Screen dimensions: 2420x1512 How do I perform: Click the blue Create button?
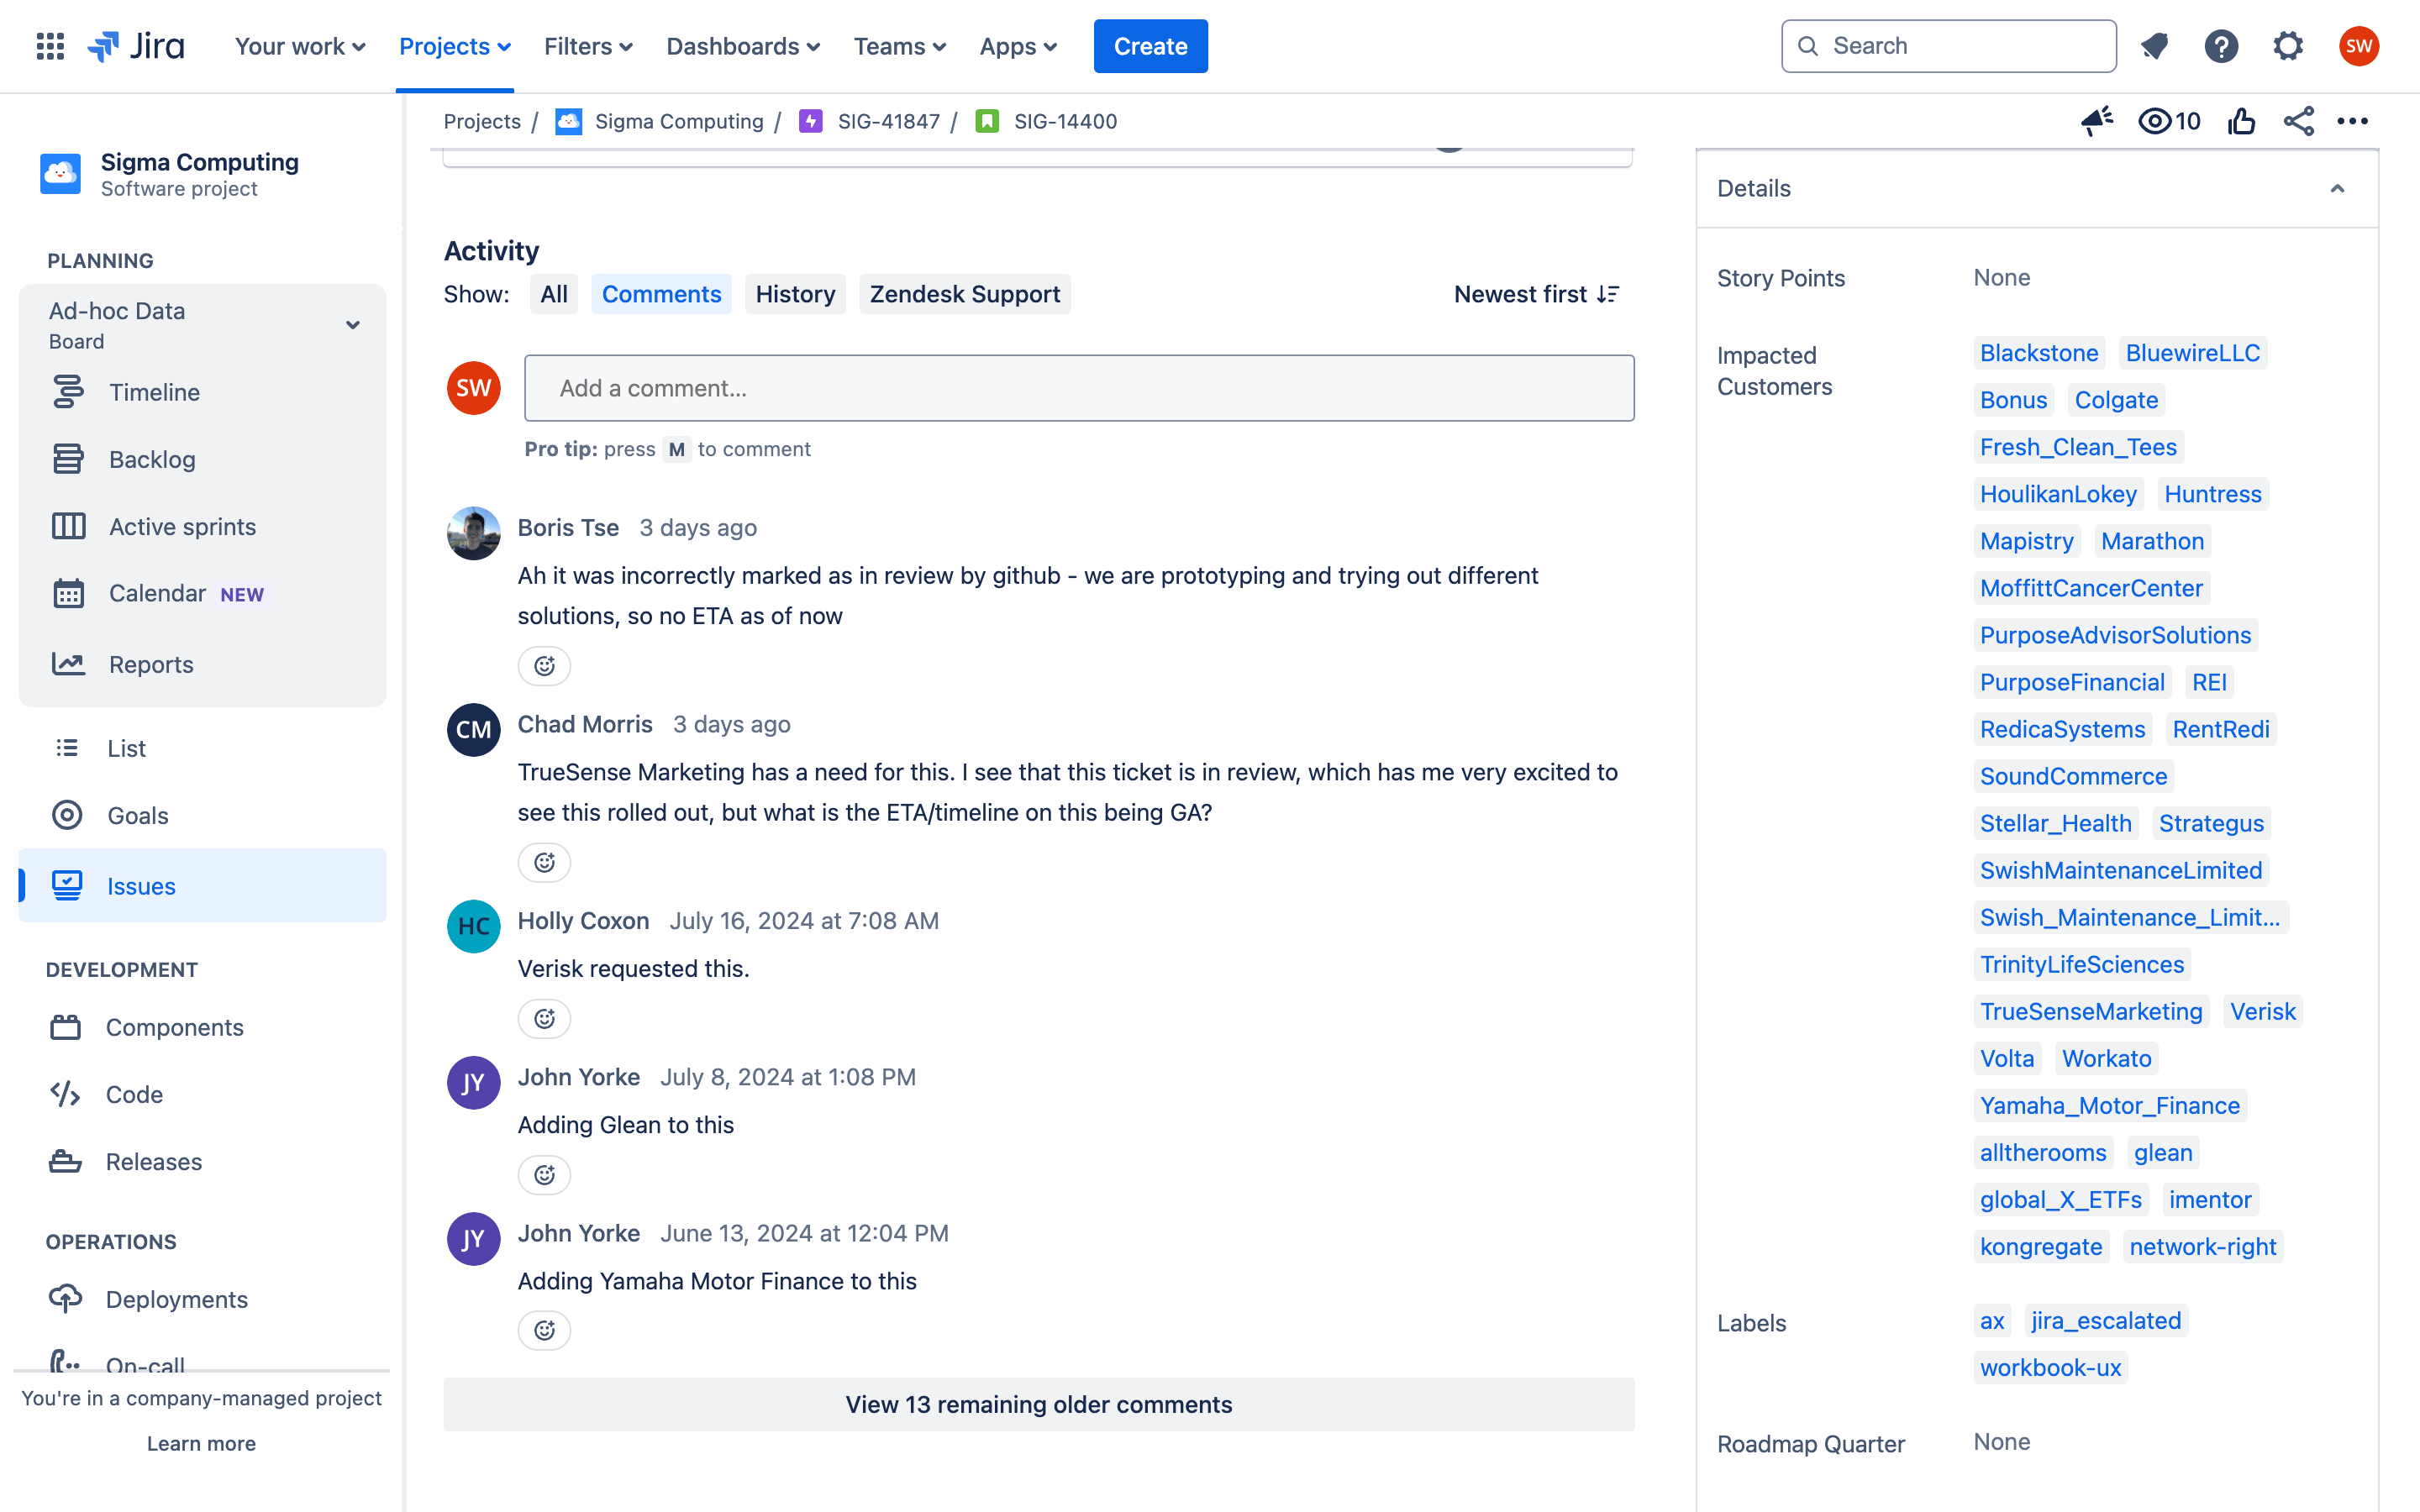coord(1150,46)
